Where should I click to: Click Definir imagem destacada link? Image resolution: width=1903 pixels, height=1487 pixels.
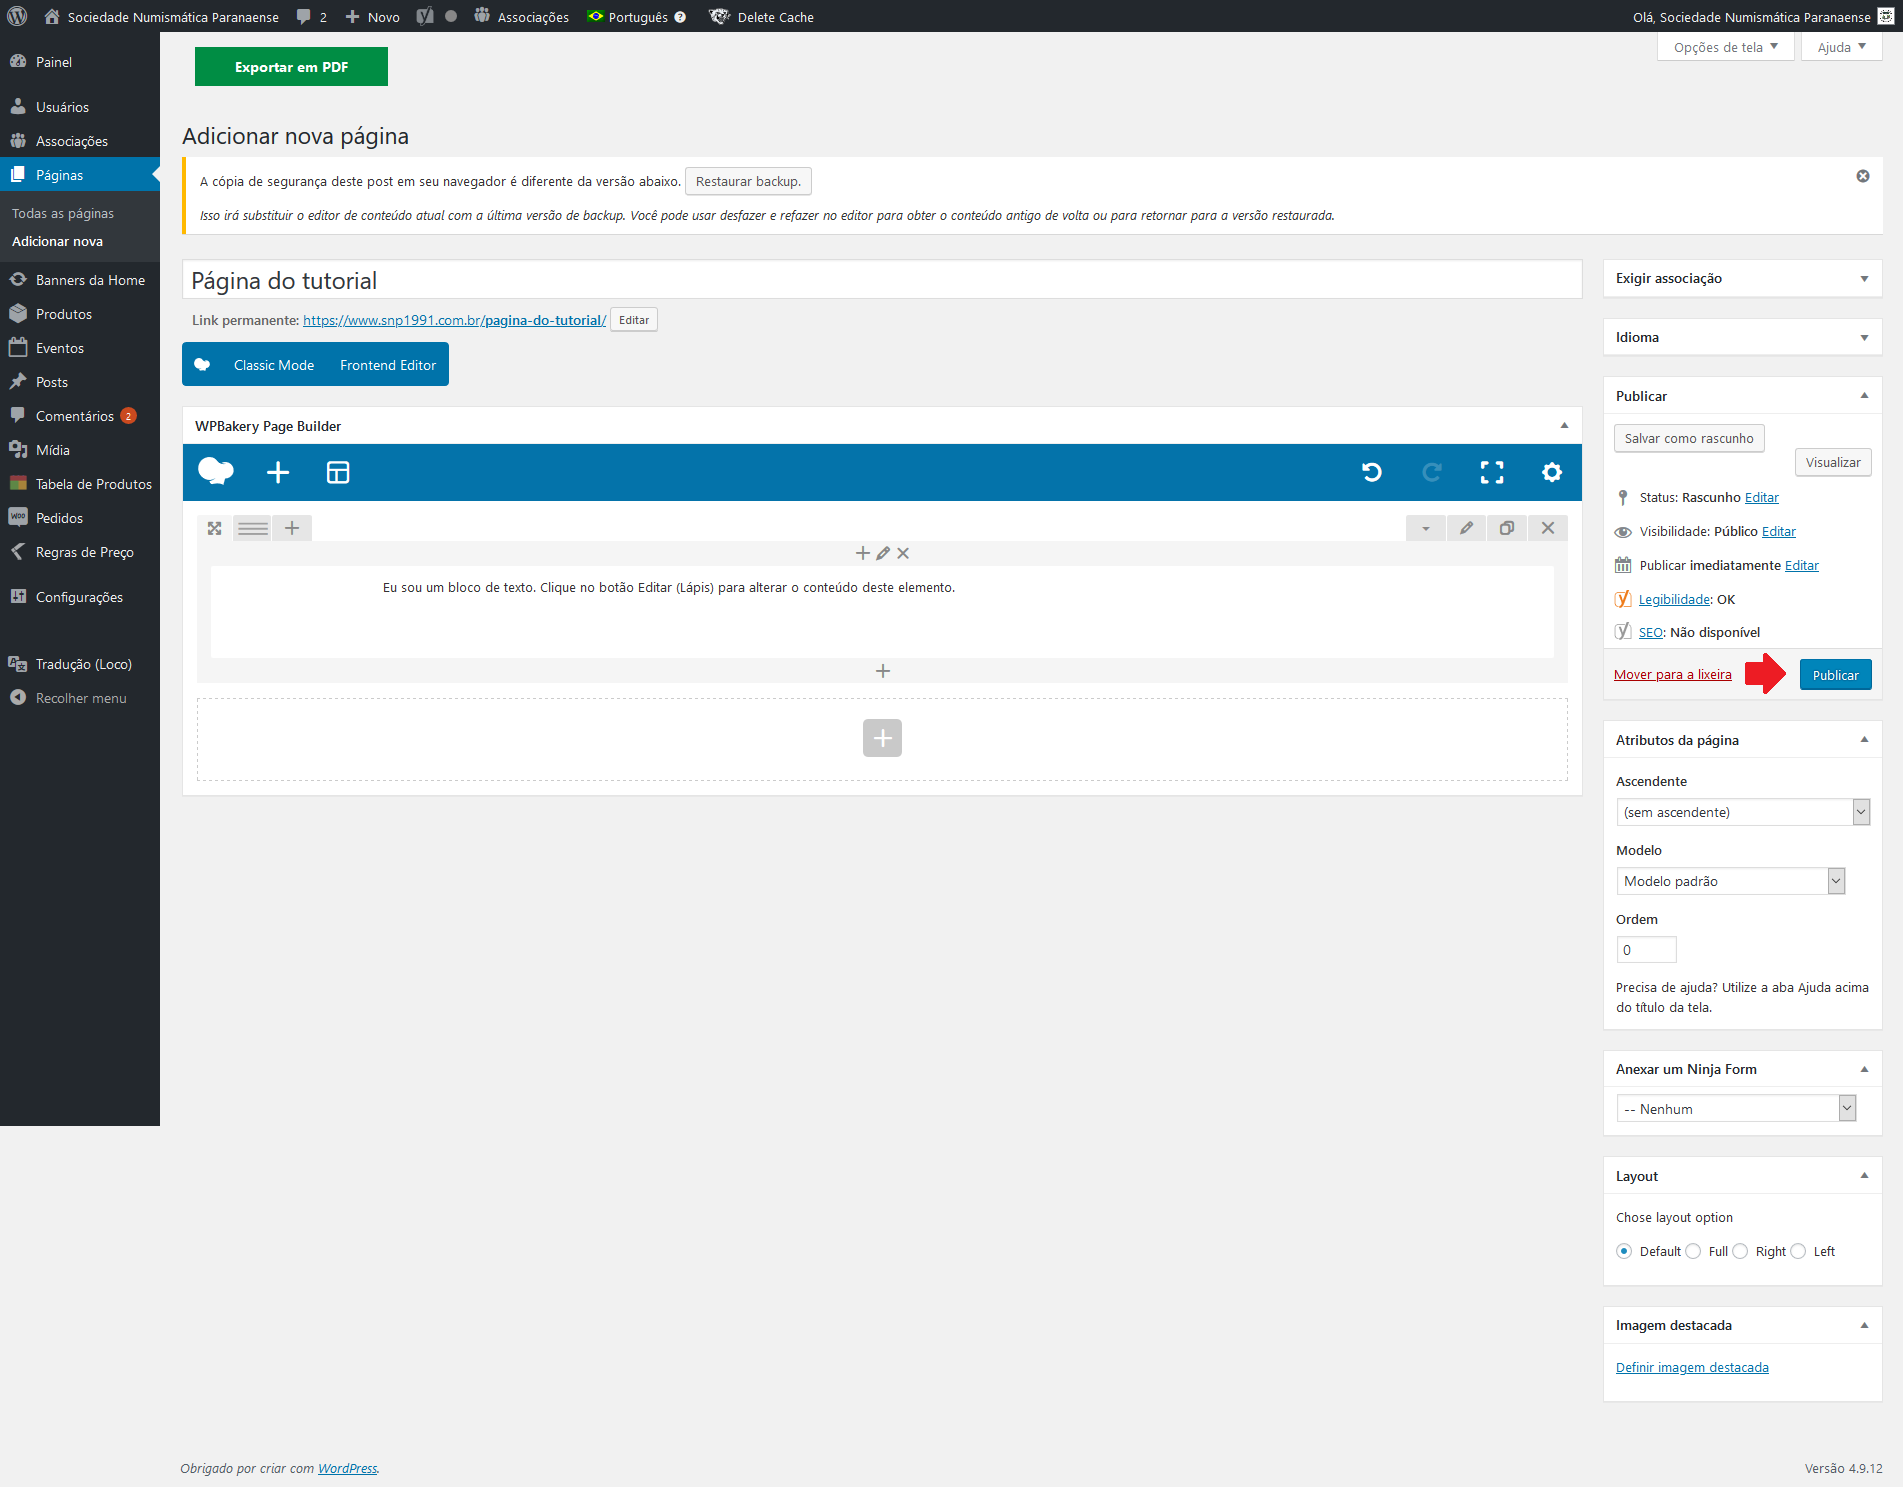tap(1692, 1367)
